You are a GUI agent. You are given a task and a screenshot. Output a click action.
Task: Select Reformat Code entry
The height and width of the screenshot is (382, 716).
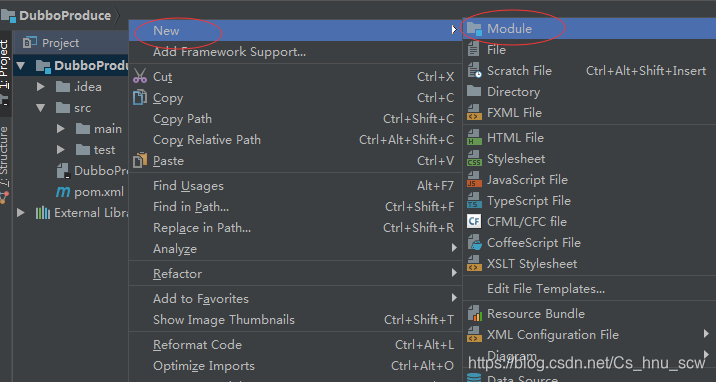click(295, 345)
